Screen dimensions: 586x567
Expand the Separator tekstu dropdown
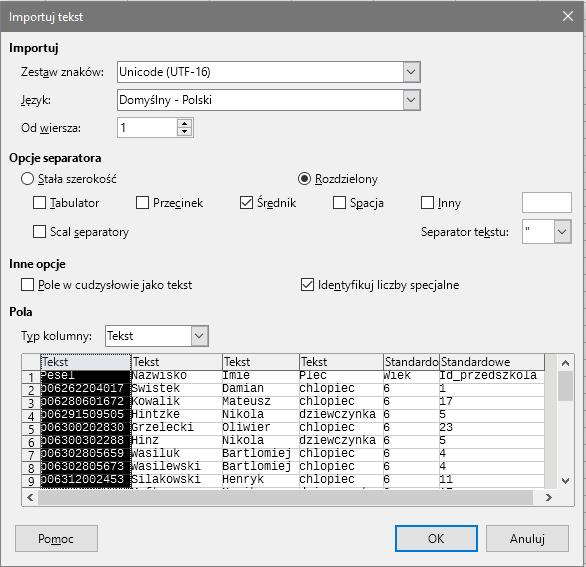(562, 232)
